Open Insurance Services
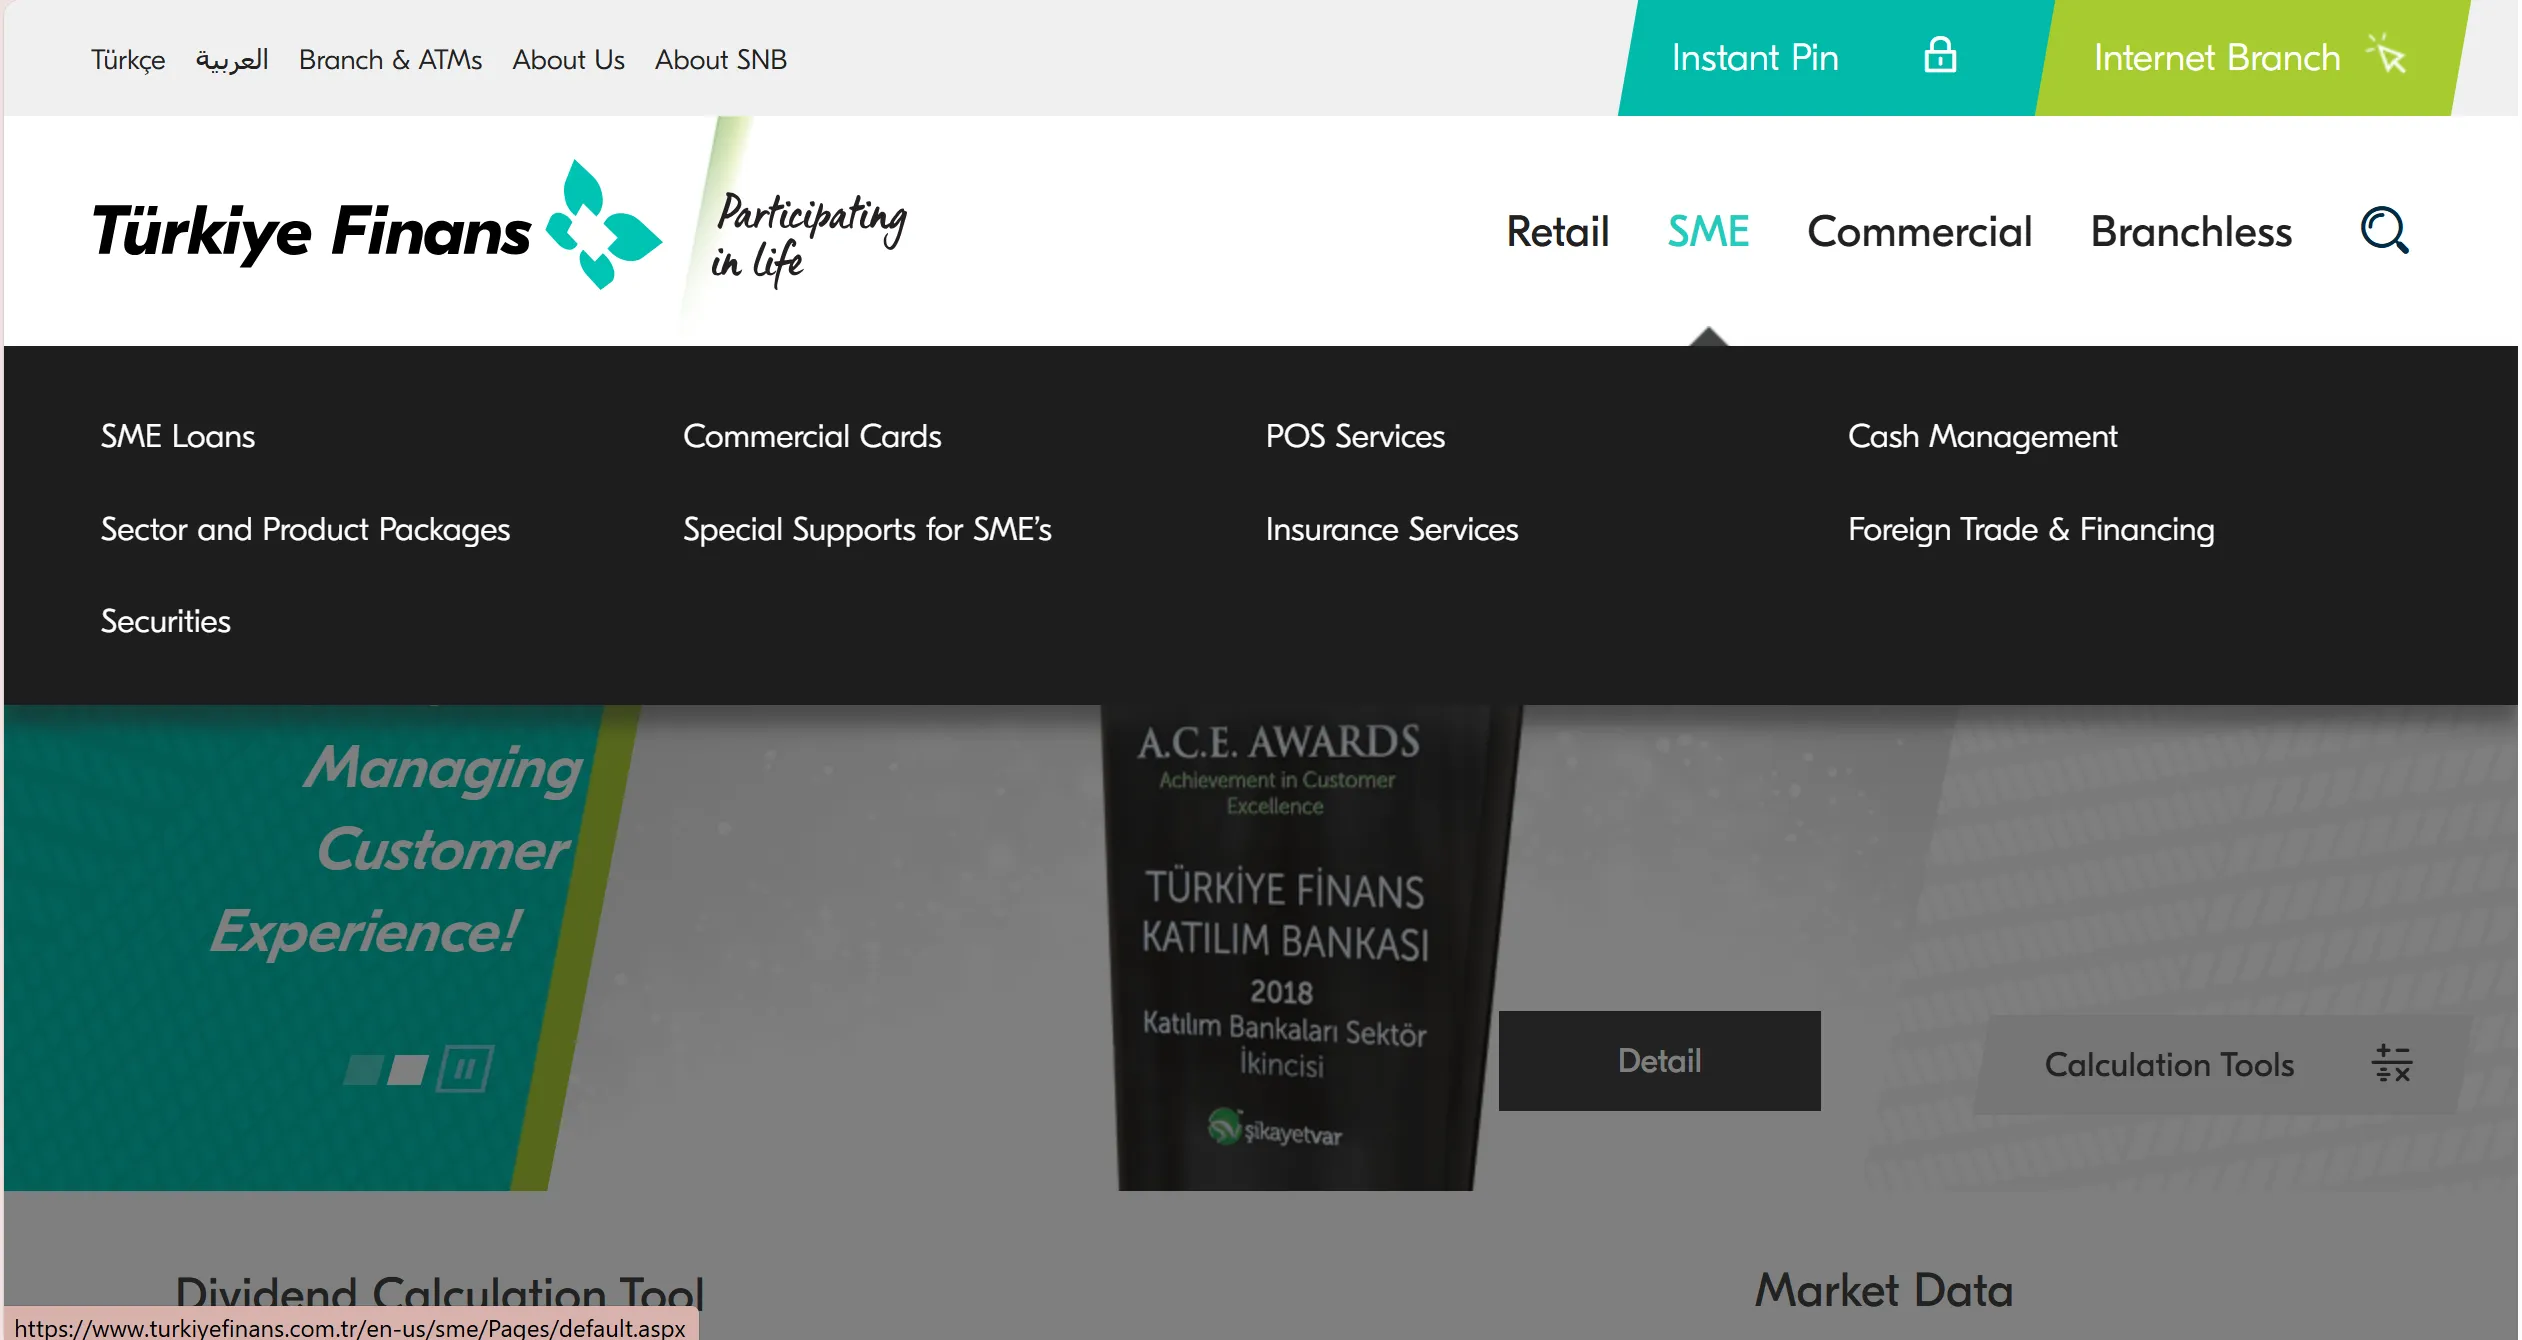 (x=1391, y=529)
